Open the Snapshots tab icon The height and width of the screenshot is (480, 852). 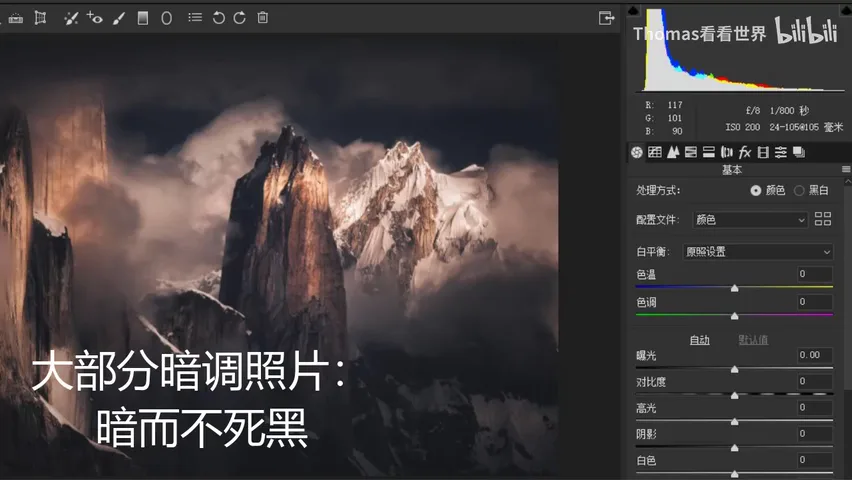pyautogui.click(x=799, y=153)
